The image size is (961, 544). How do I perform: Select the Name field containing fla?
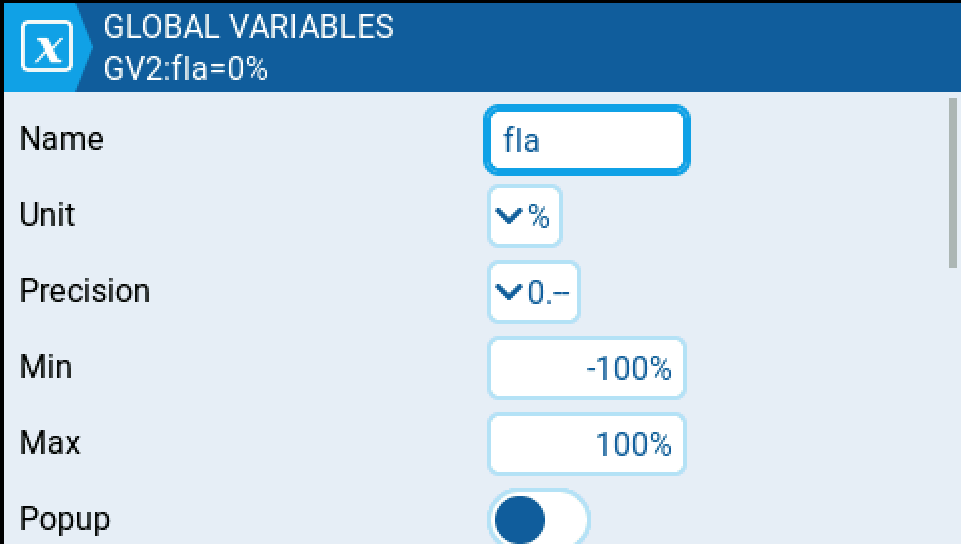click(x=586, y=140)
